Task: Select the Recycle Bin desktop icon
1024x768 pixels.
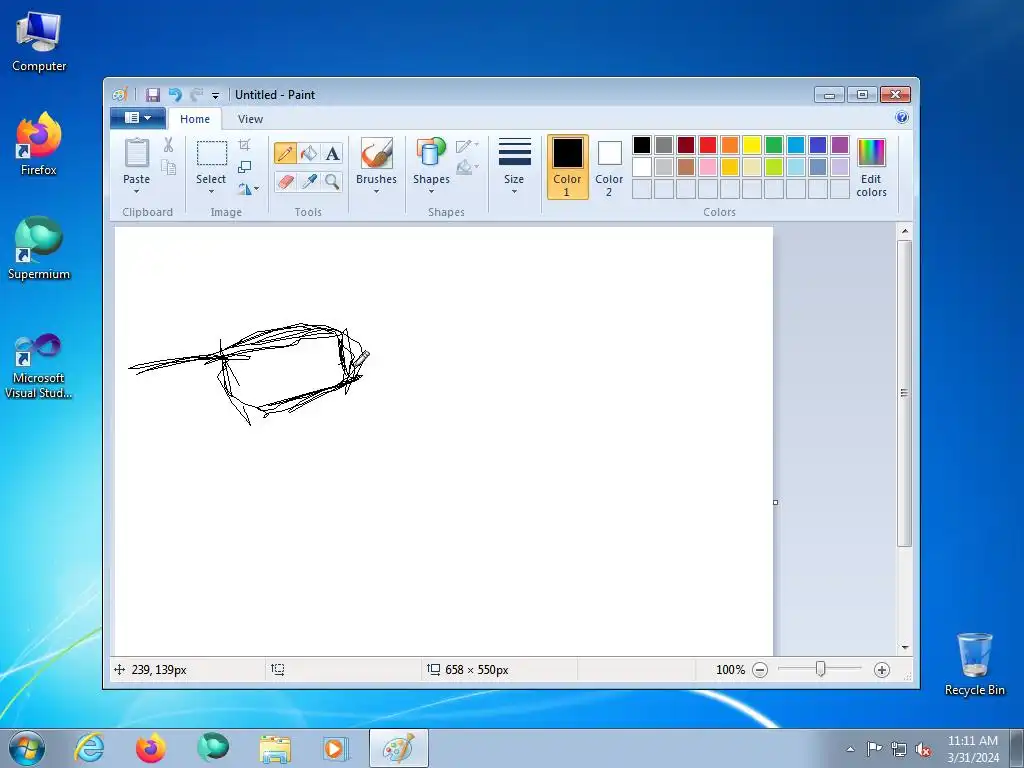Action: point(974,664)
